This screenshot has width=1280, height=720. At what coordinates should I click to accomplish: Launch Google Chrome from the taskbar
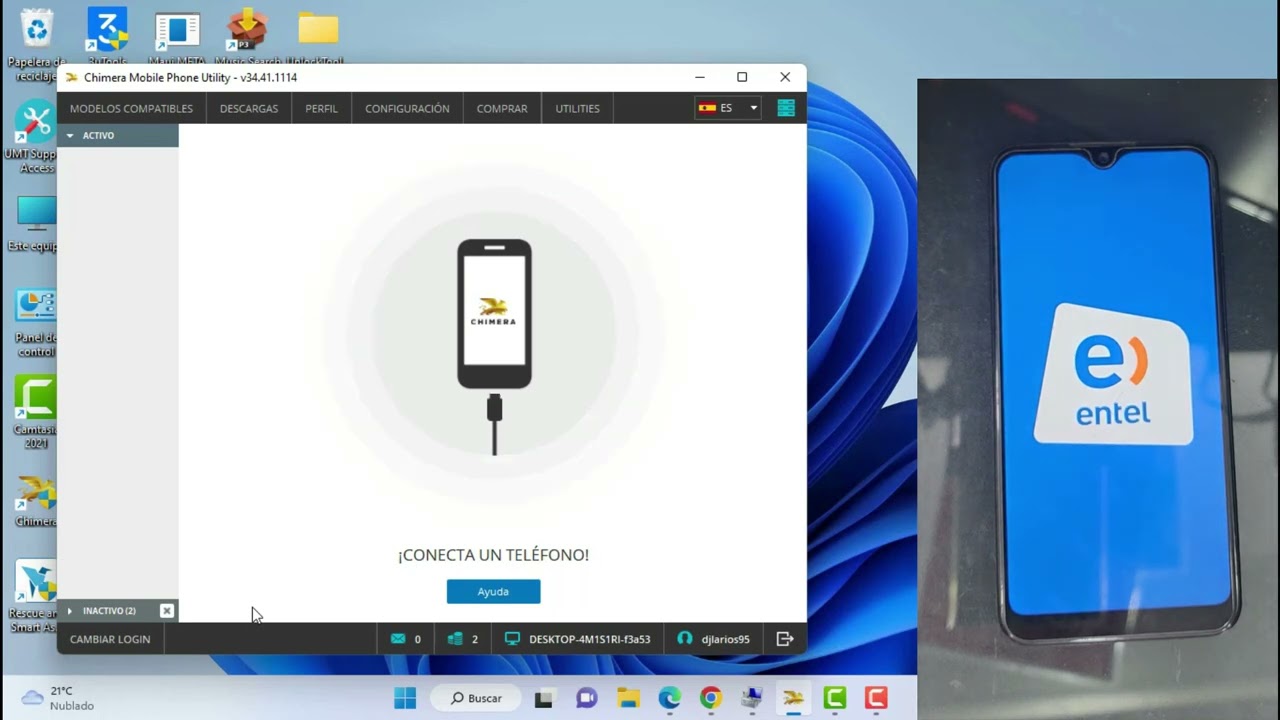pyautogui.click(x=711, y=698)
